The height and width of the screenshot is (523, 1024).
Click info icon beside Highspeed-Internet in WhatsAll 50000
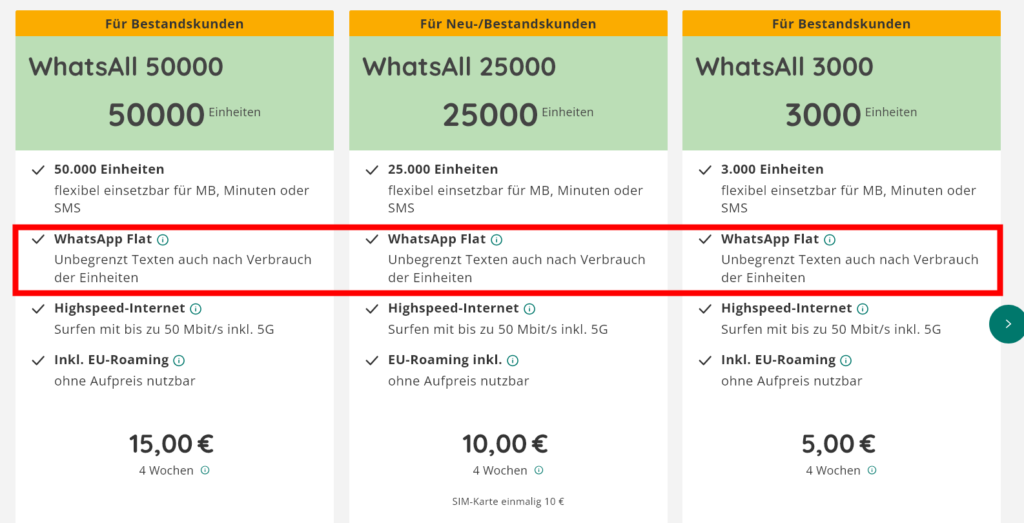(x=196, y=309)
